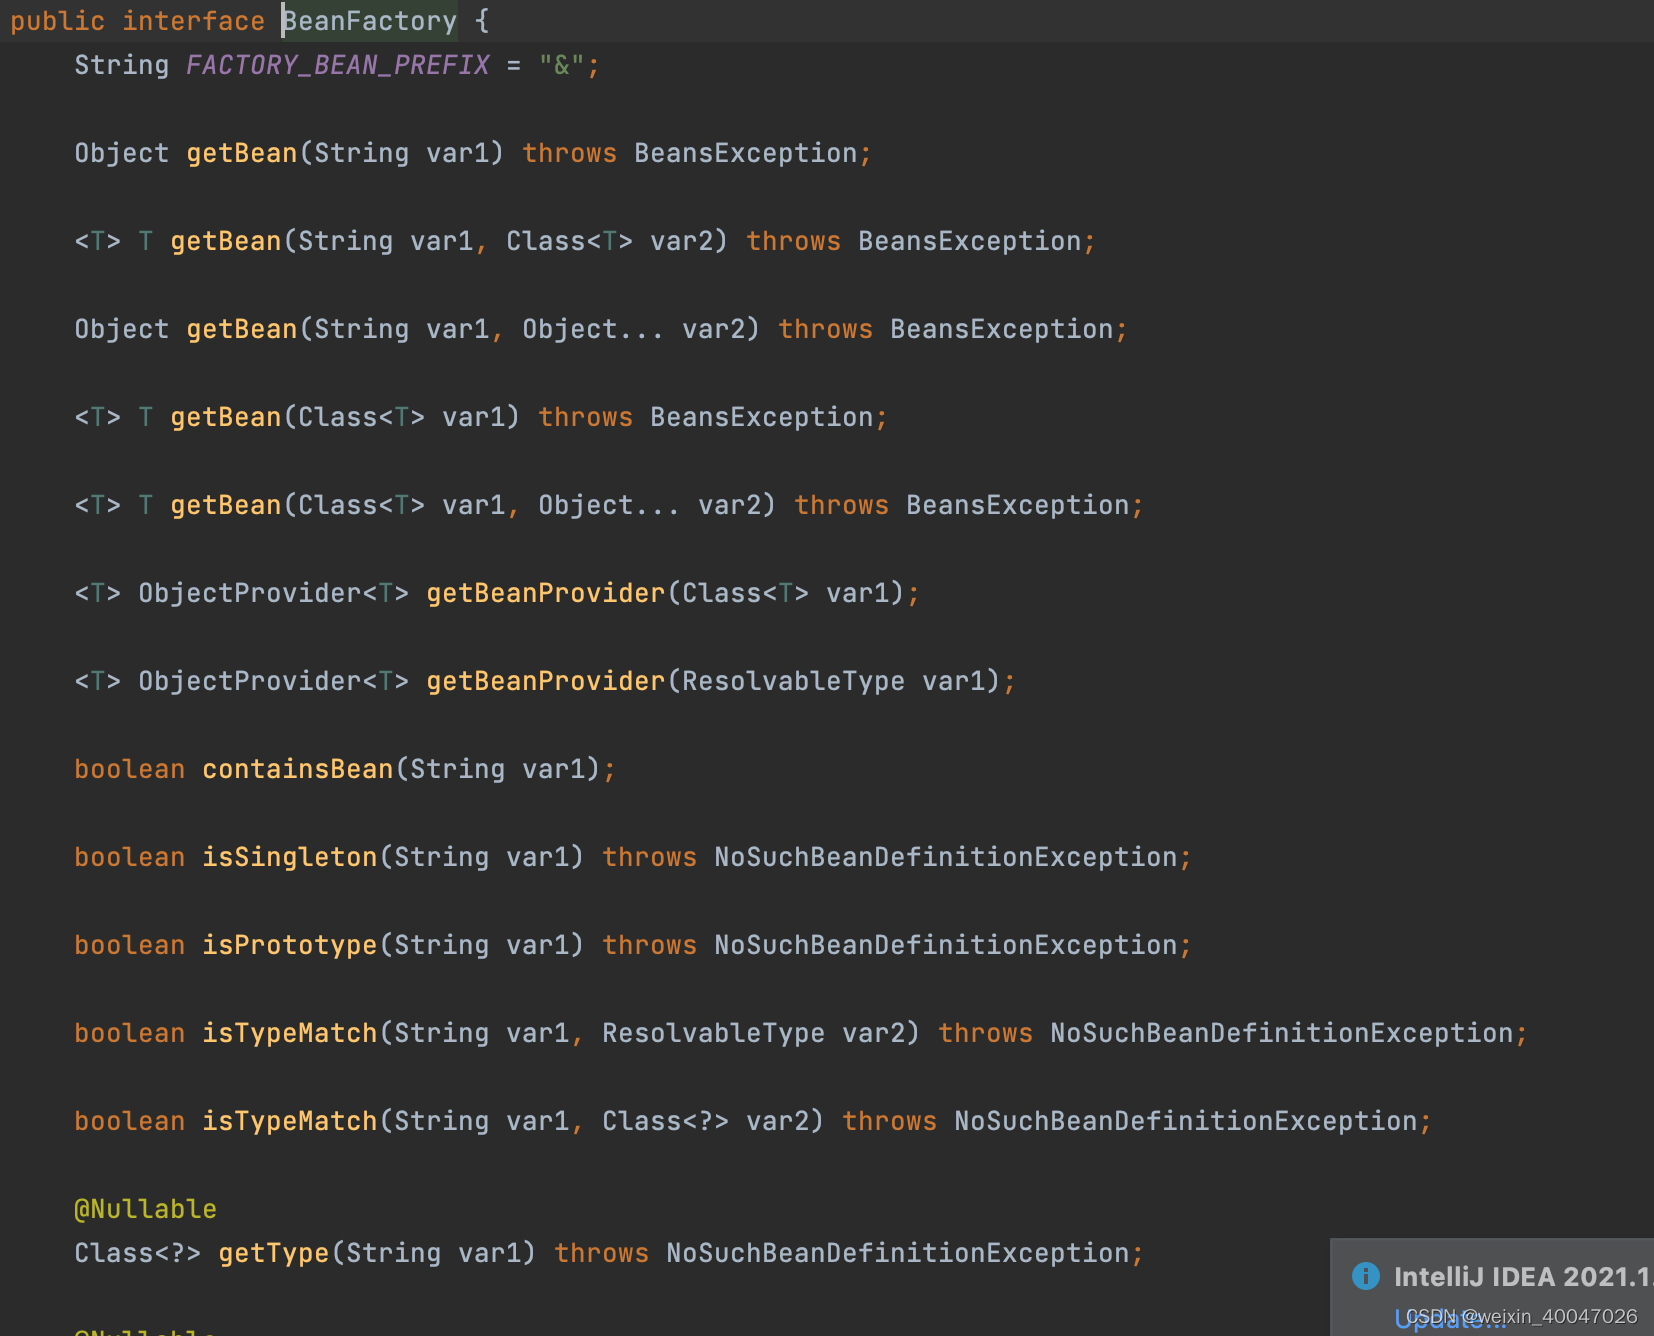Click the isPrototype method name
The width and height of the screenshot is (1654, 1336).
(x=290, y=945)
